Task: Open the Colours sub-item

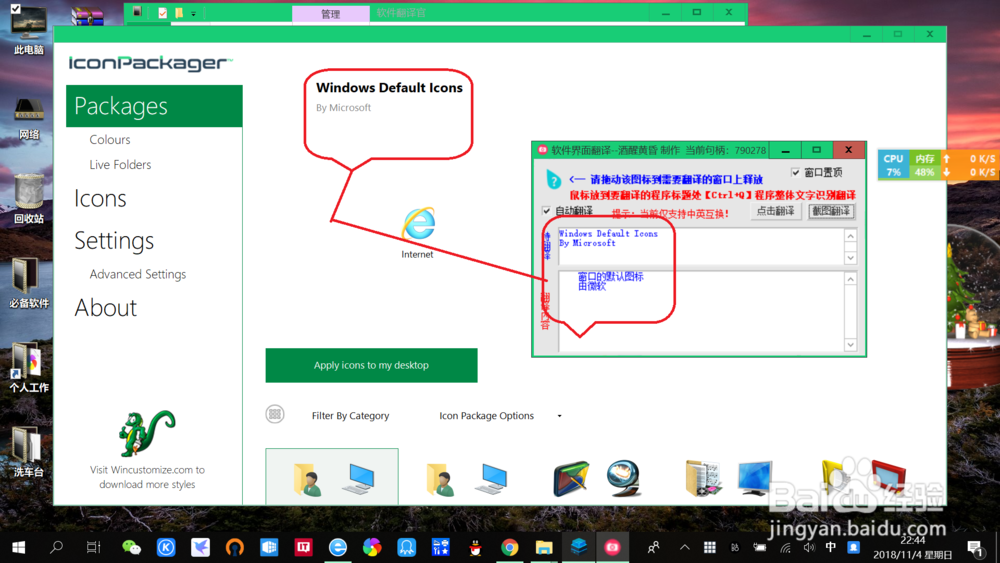Action: tap(110, 140)
